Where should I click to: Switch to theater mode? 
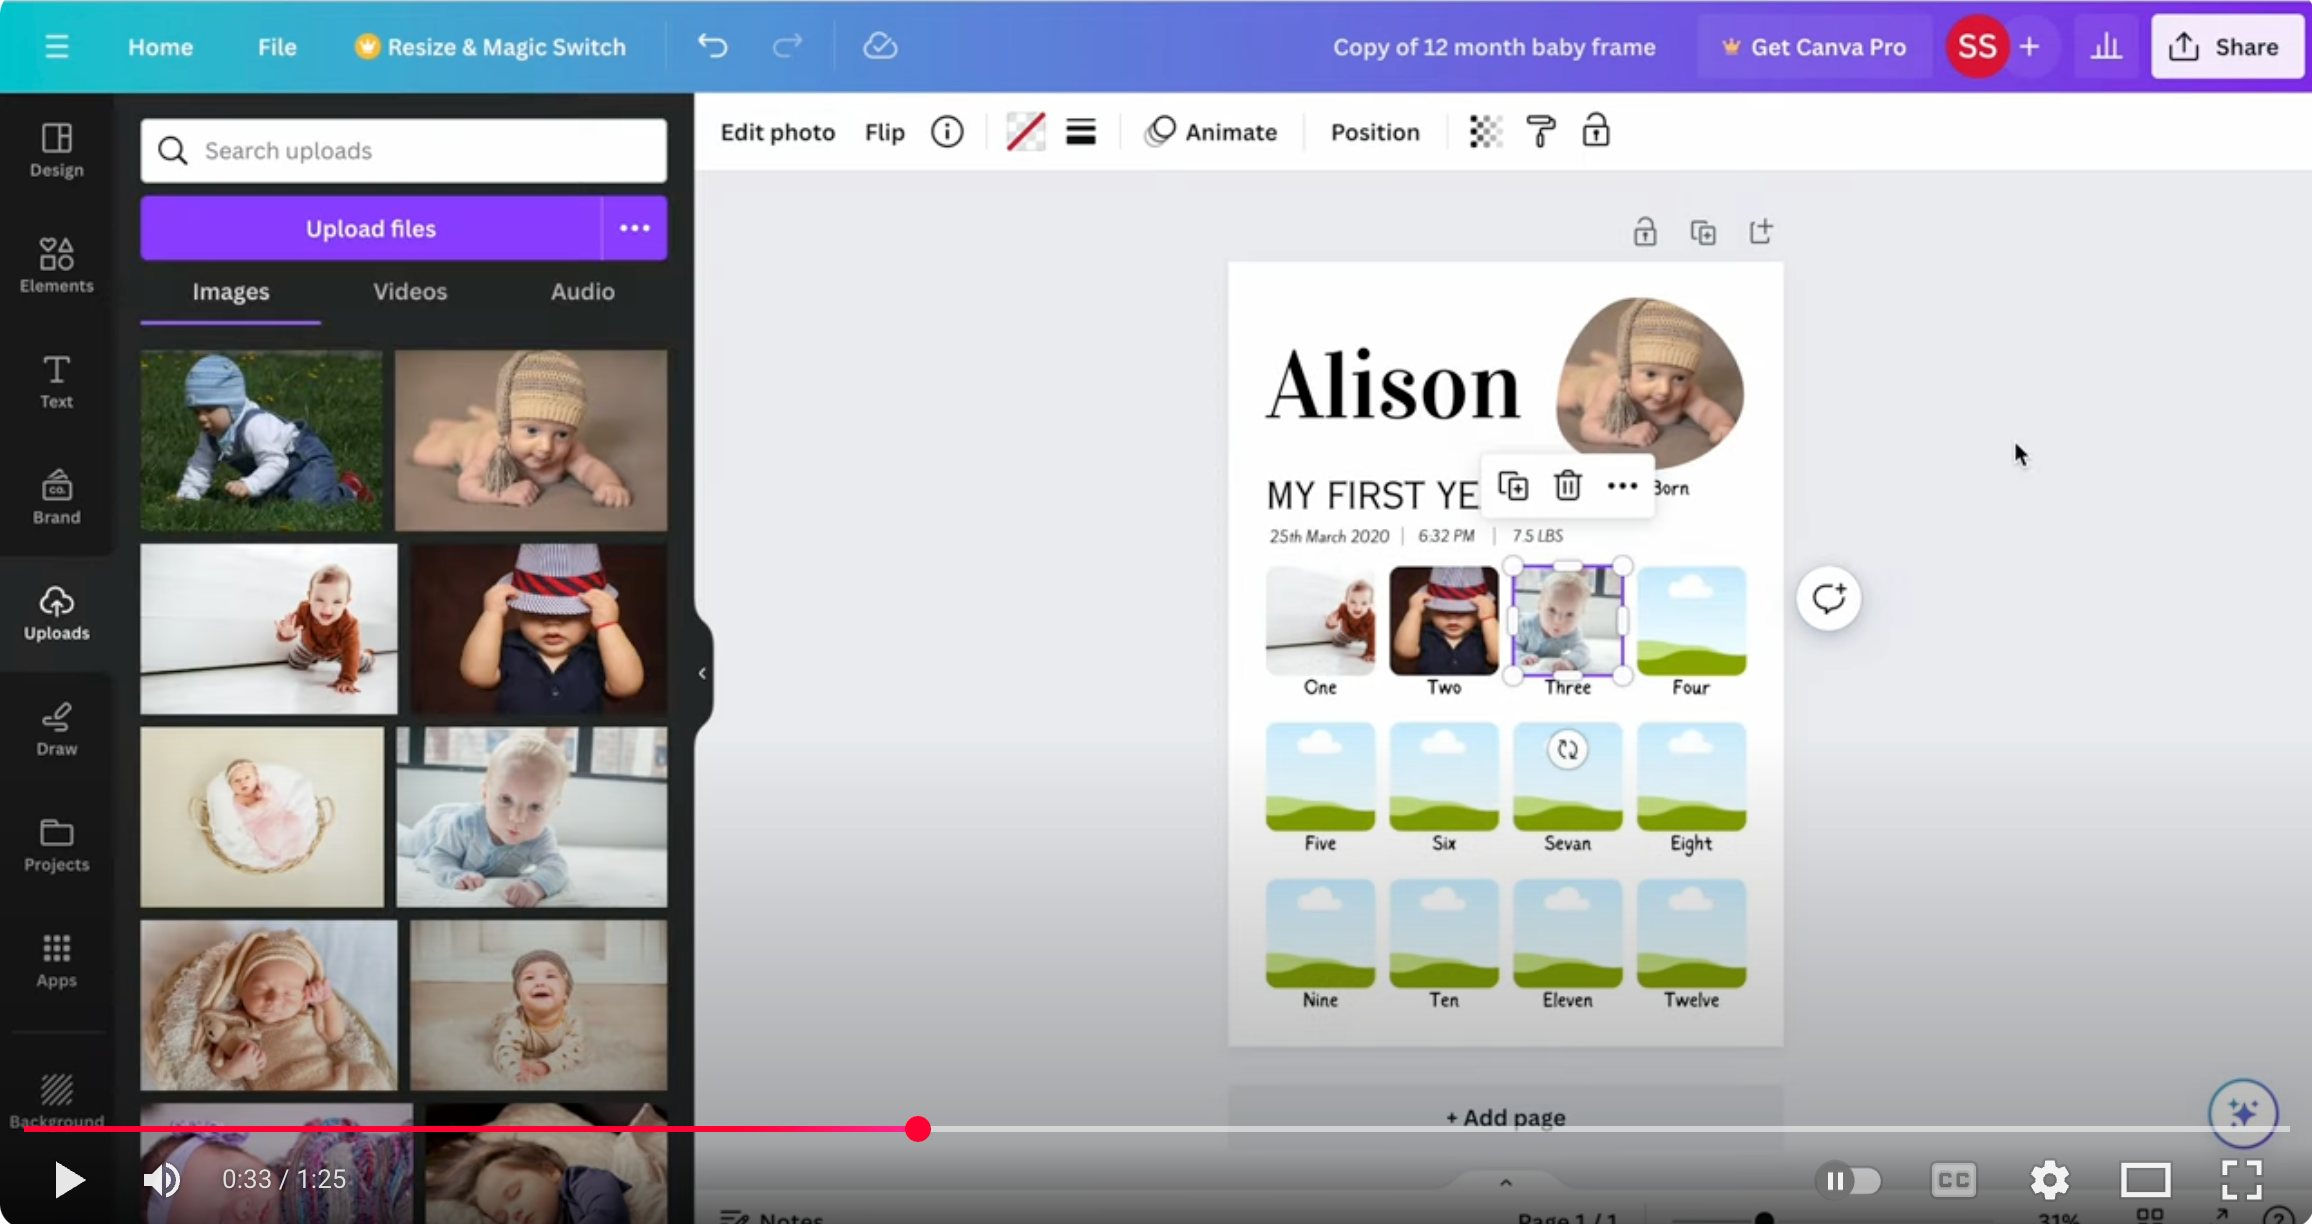(2145, 1180)
